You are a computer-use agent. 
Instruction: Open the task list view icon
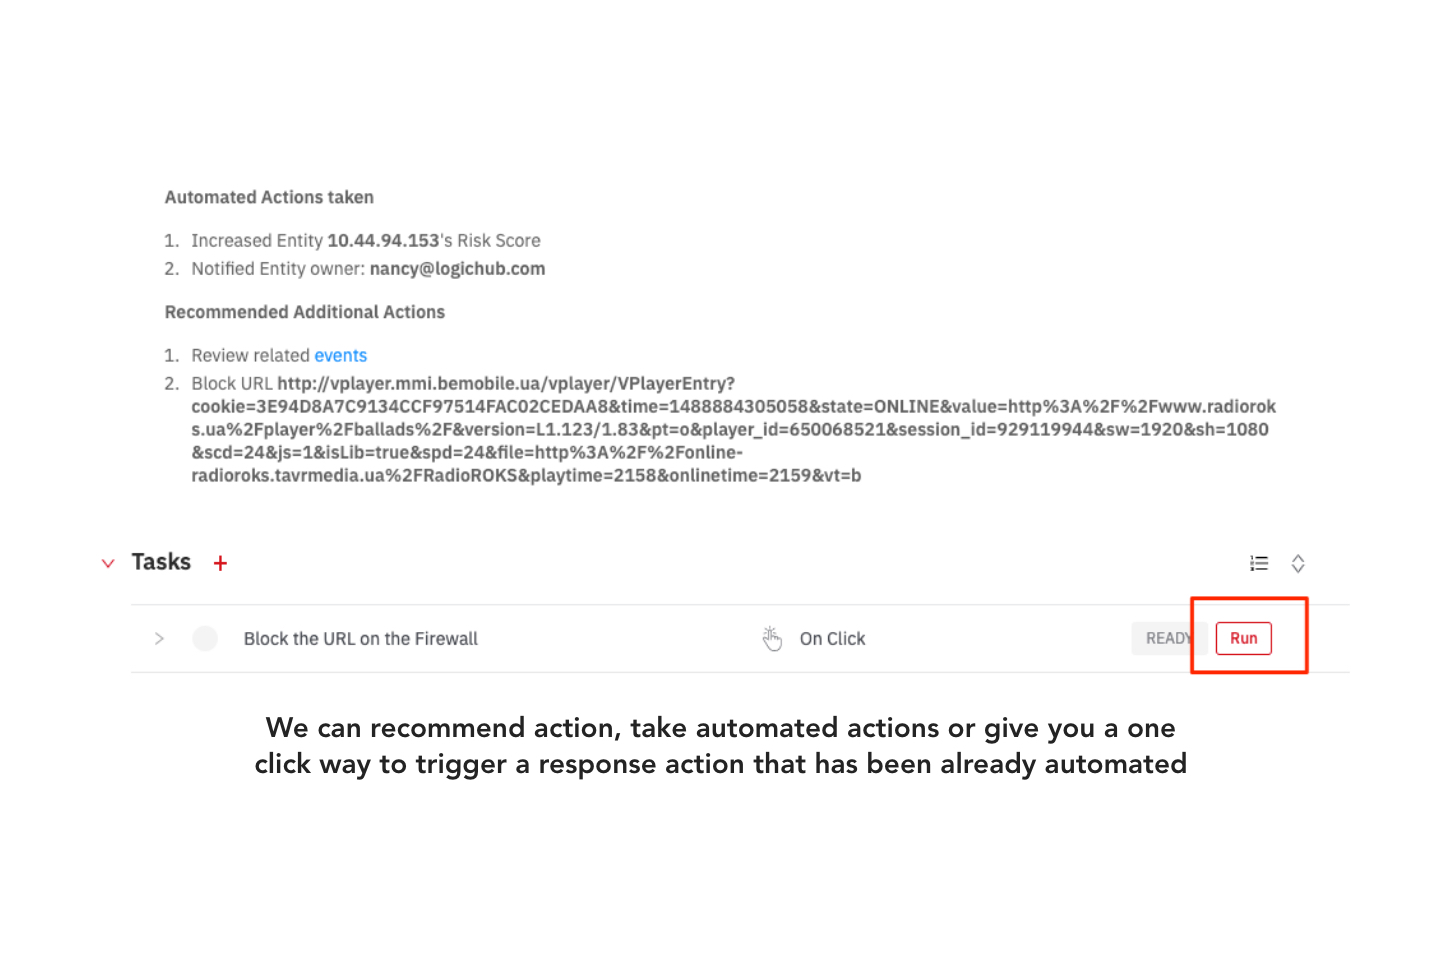coord(1259,564)
